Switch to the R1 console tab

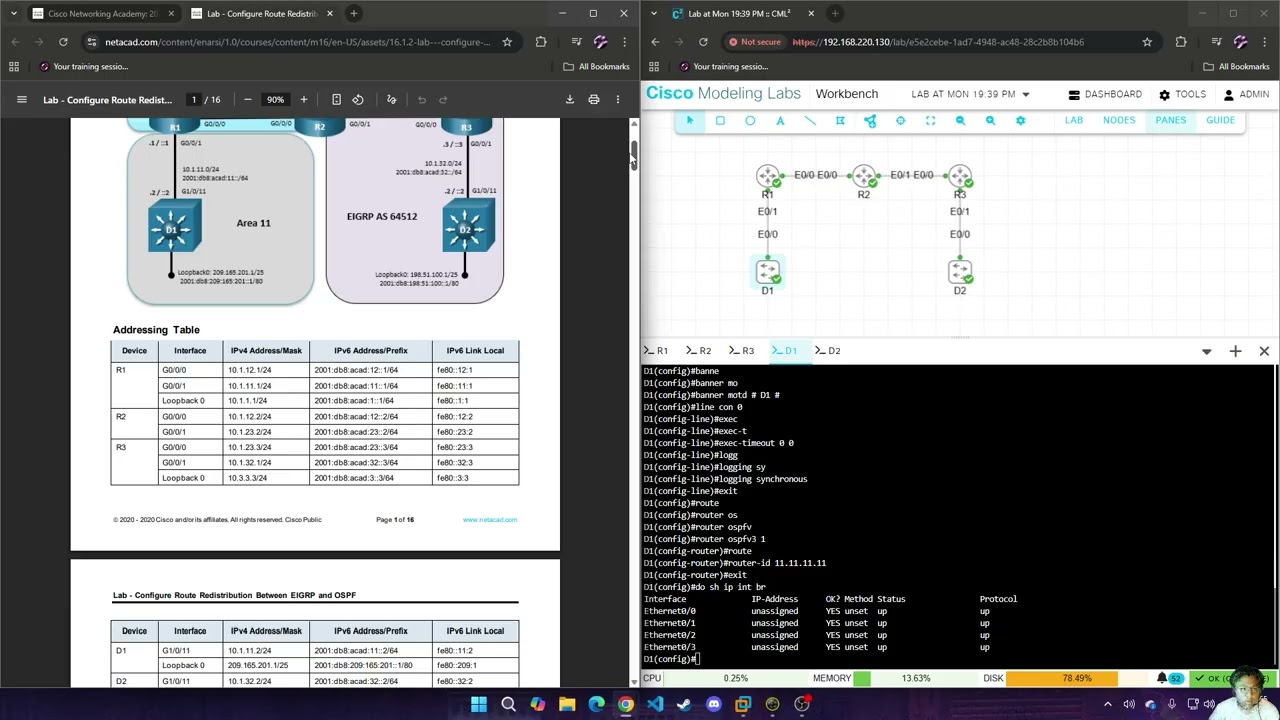[657, 351]
